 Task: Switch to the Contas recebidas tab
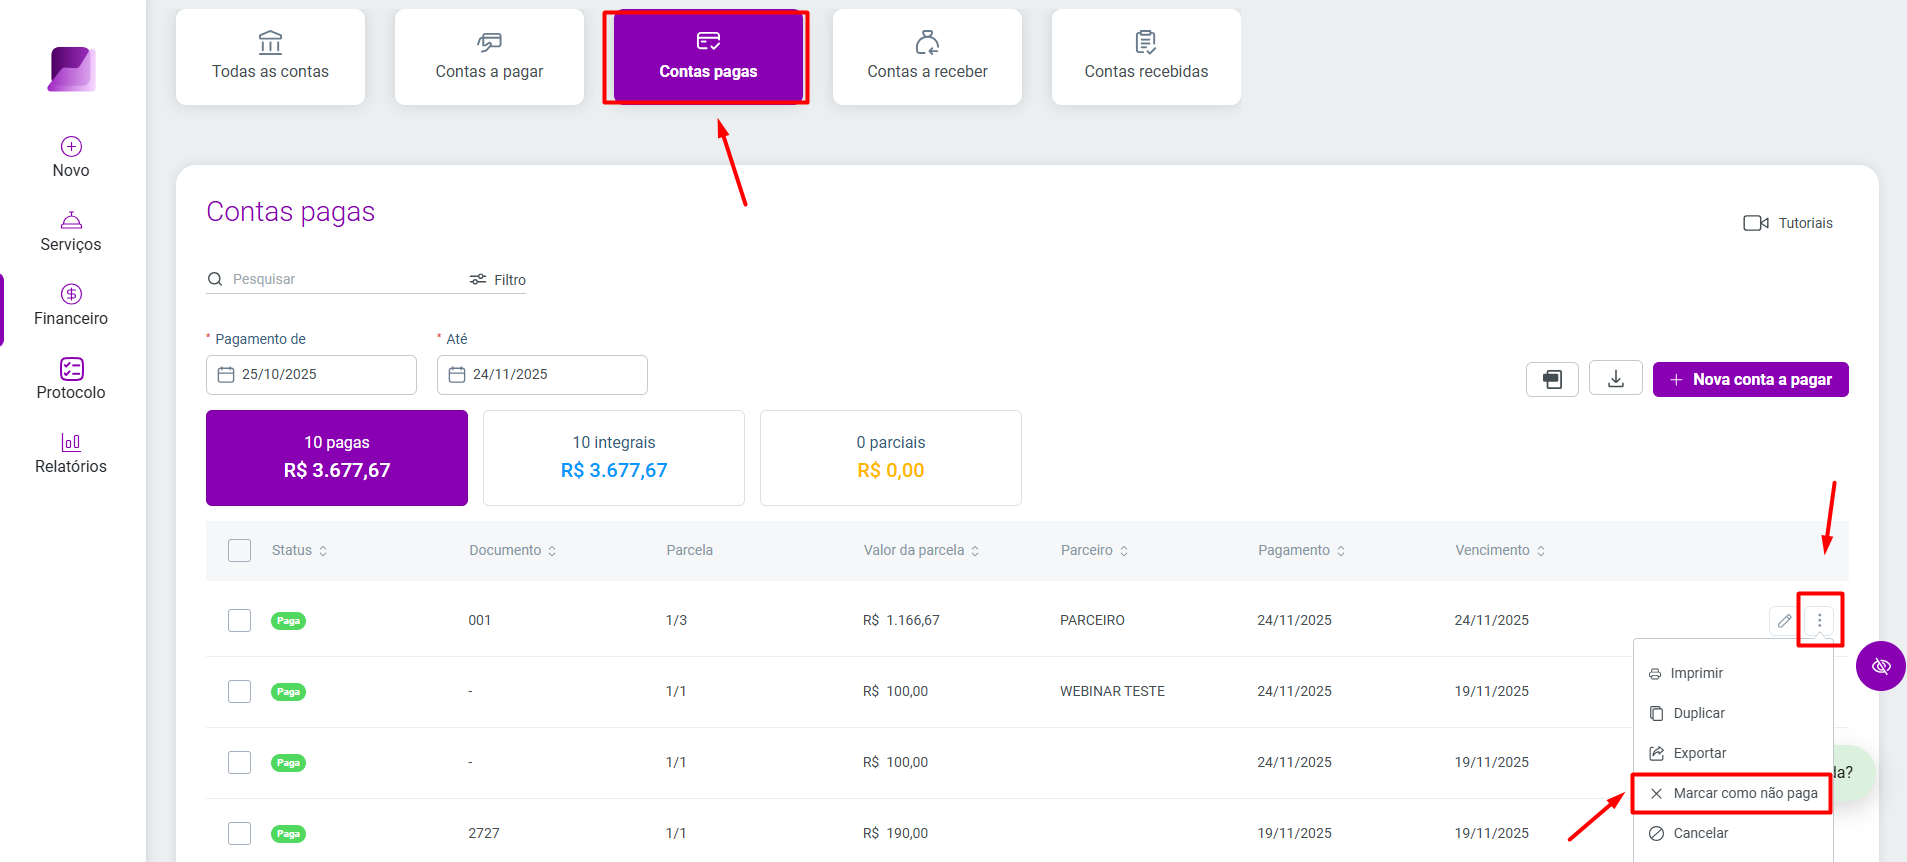click(1146, 57)
